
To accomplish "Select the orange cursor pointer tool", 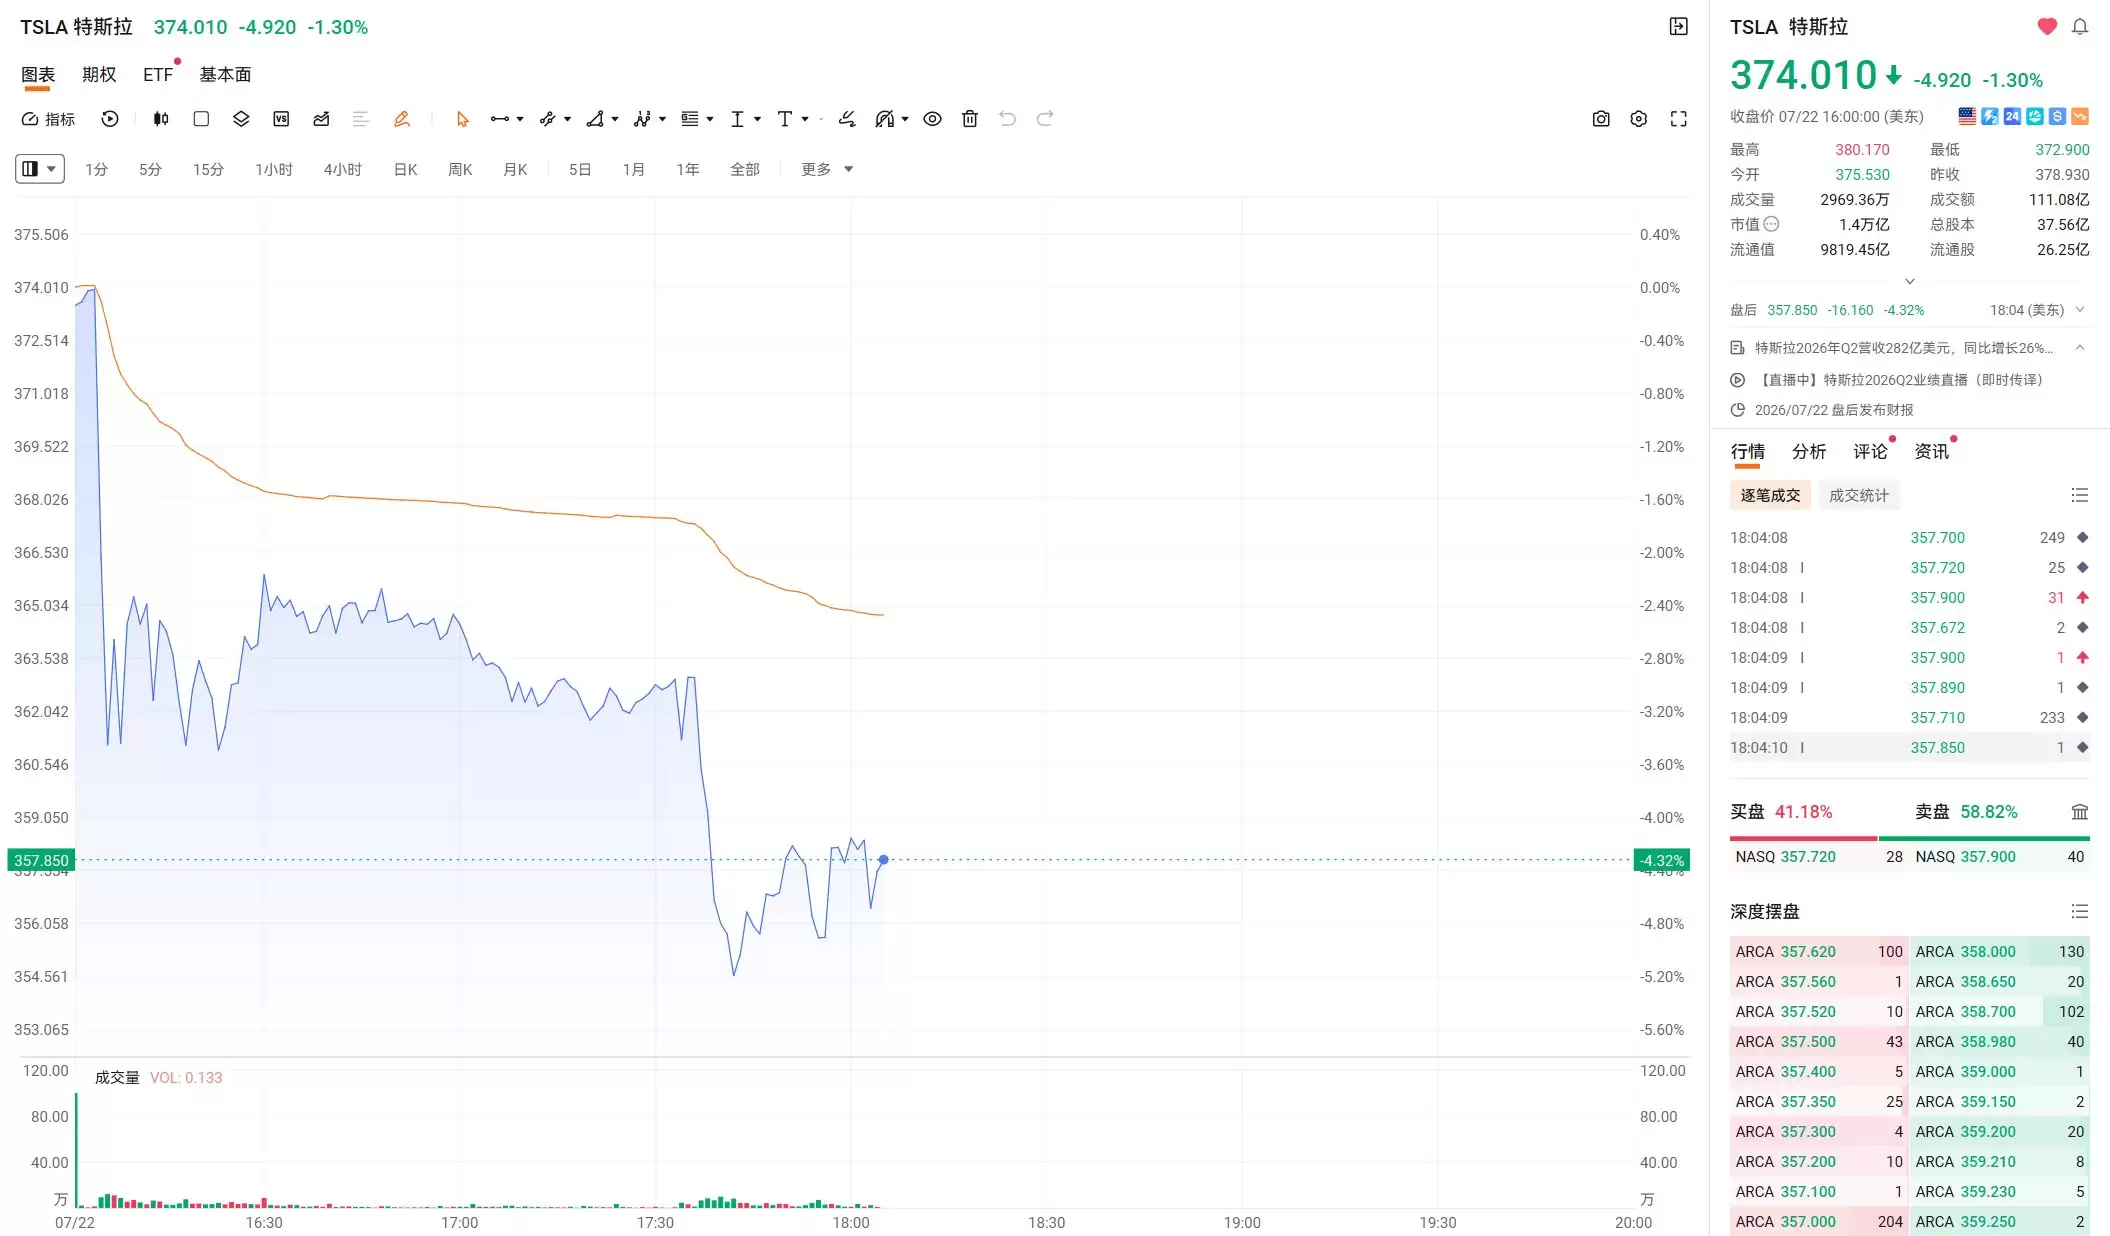I will (462, 119).
